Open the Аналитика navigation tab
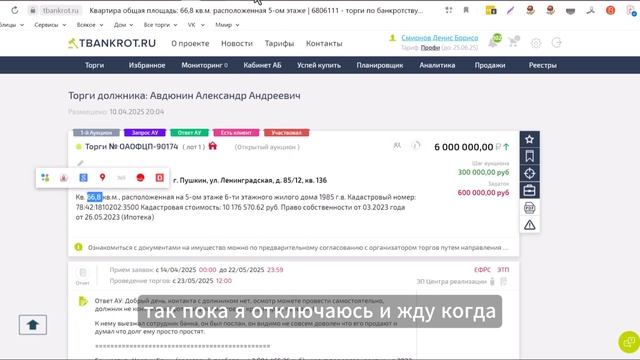 [x=437, y=65]
